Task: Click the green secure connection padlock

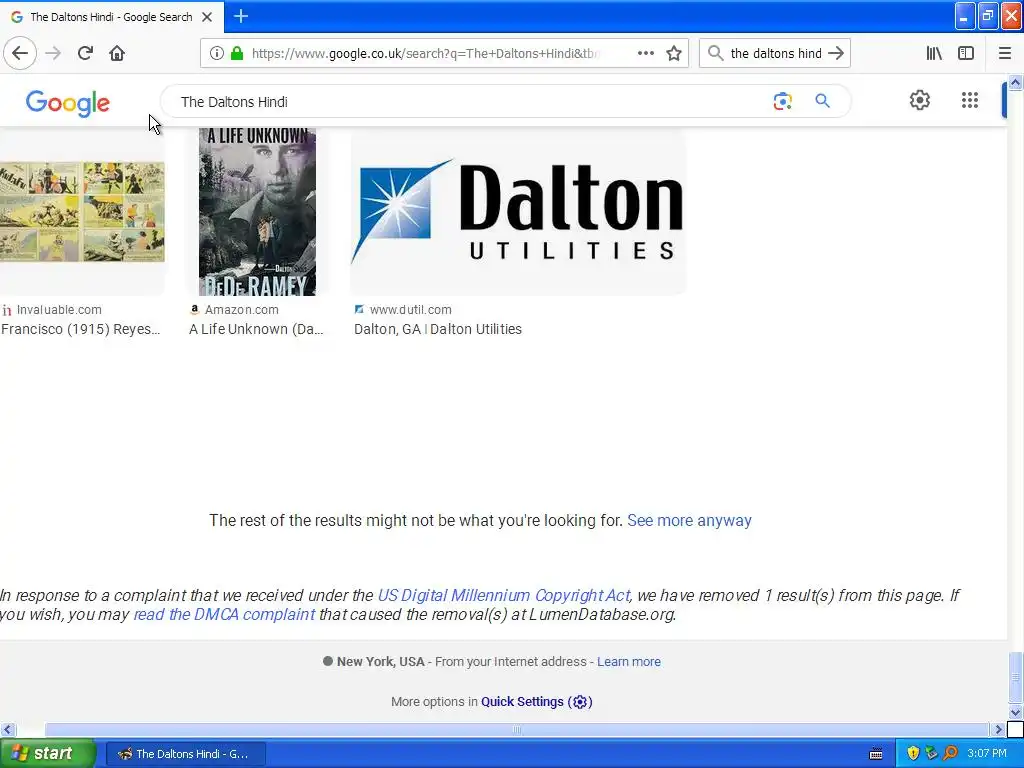Action: click(x=237, y=54)
